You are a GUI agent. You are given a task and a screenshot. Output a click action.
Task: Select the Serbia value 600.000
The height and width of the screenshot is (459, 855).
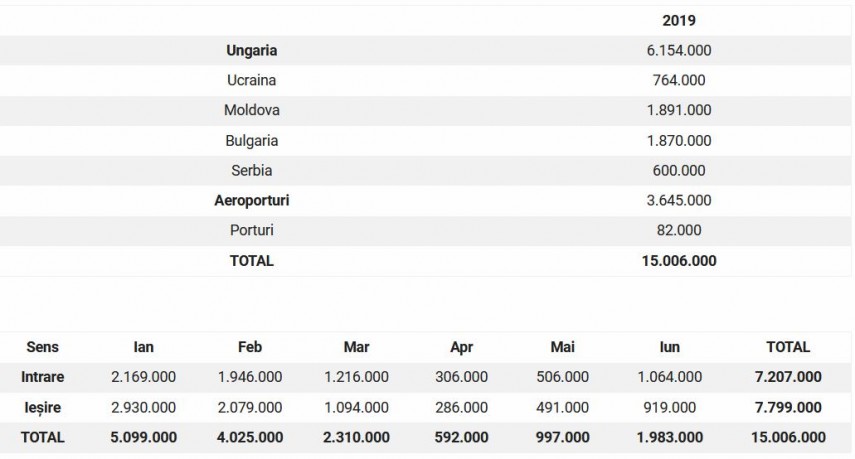tap(679, 171)
